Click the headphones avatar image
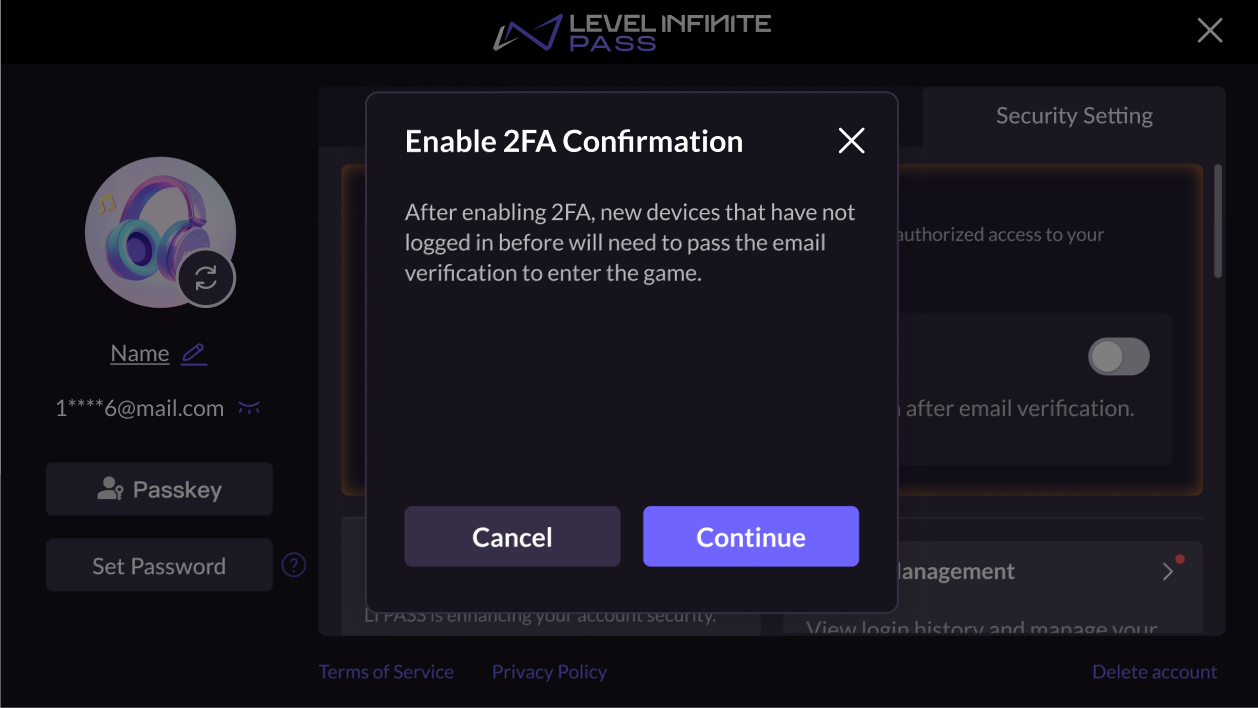Image resolution: width=1258 pixels, height=708 pixels. coord(160,230)
